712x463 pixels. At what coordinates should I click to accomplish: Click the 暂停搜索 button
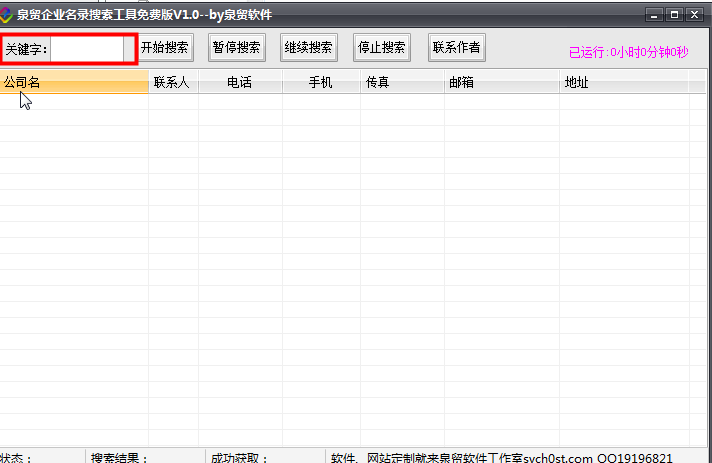pos(237,47)
